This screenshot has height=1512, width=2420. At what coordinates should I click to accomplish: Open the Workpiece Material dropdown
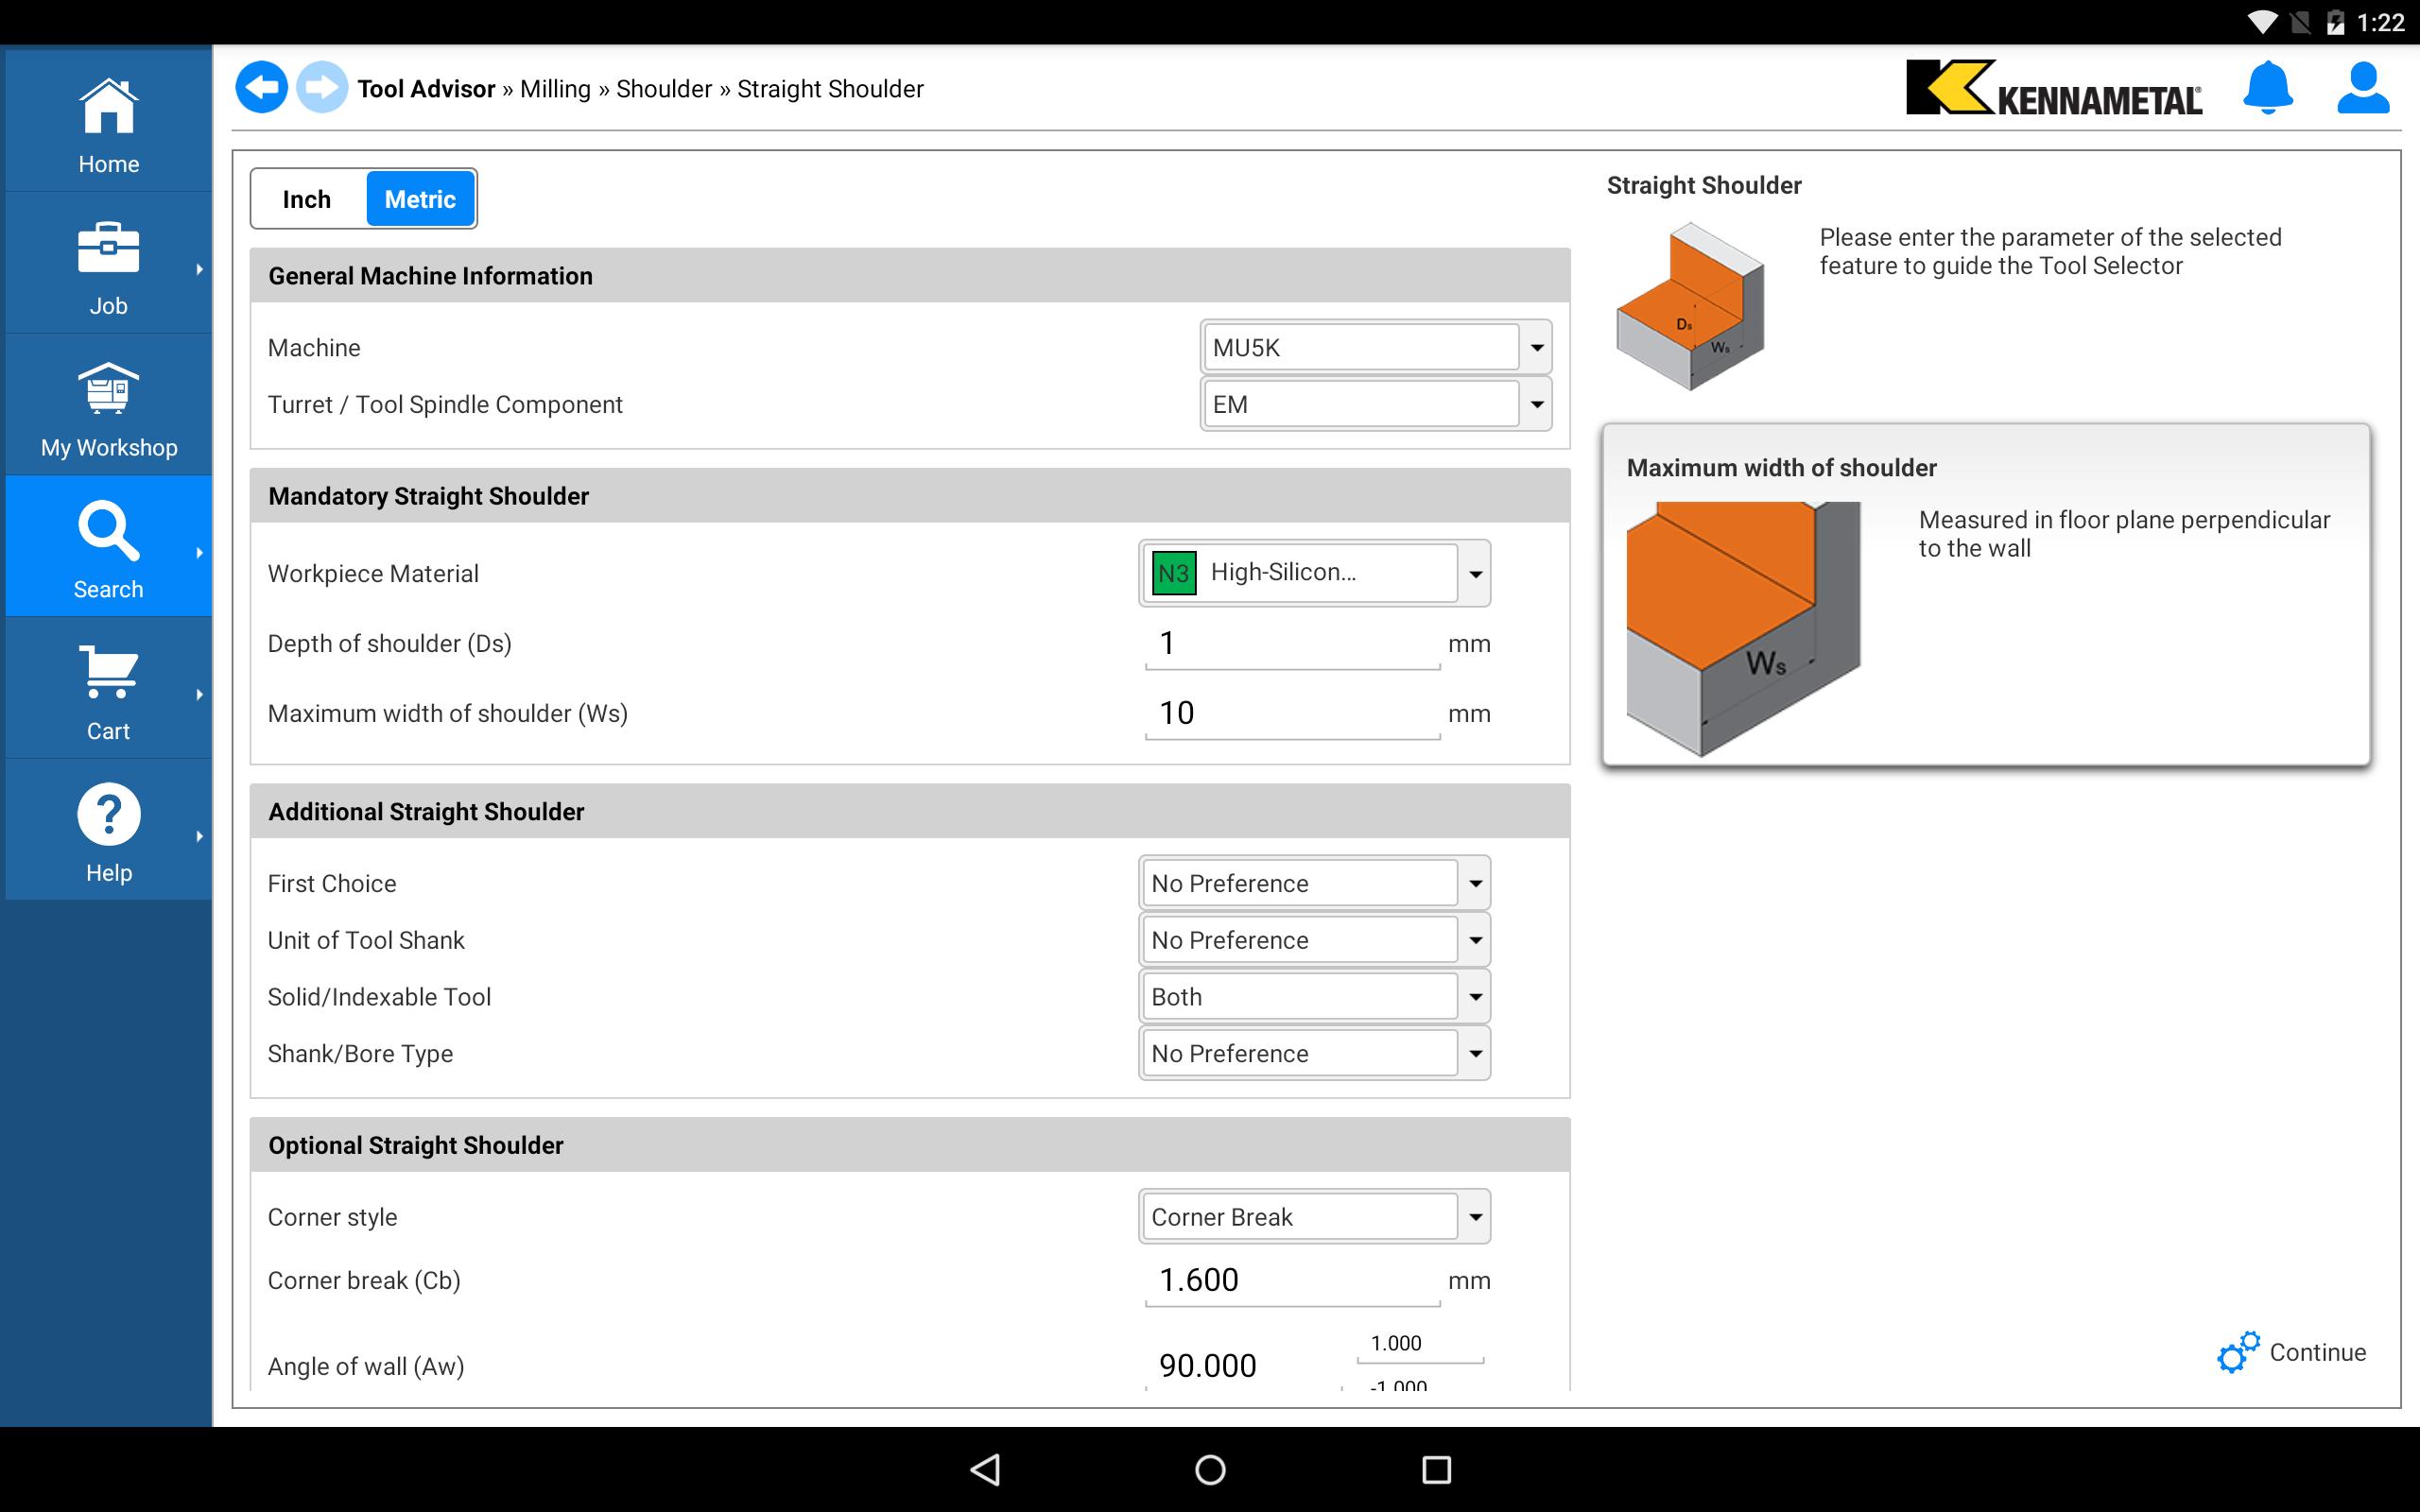1313,573
